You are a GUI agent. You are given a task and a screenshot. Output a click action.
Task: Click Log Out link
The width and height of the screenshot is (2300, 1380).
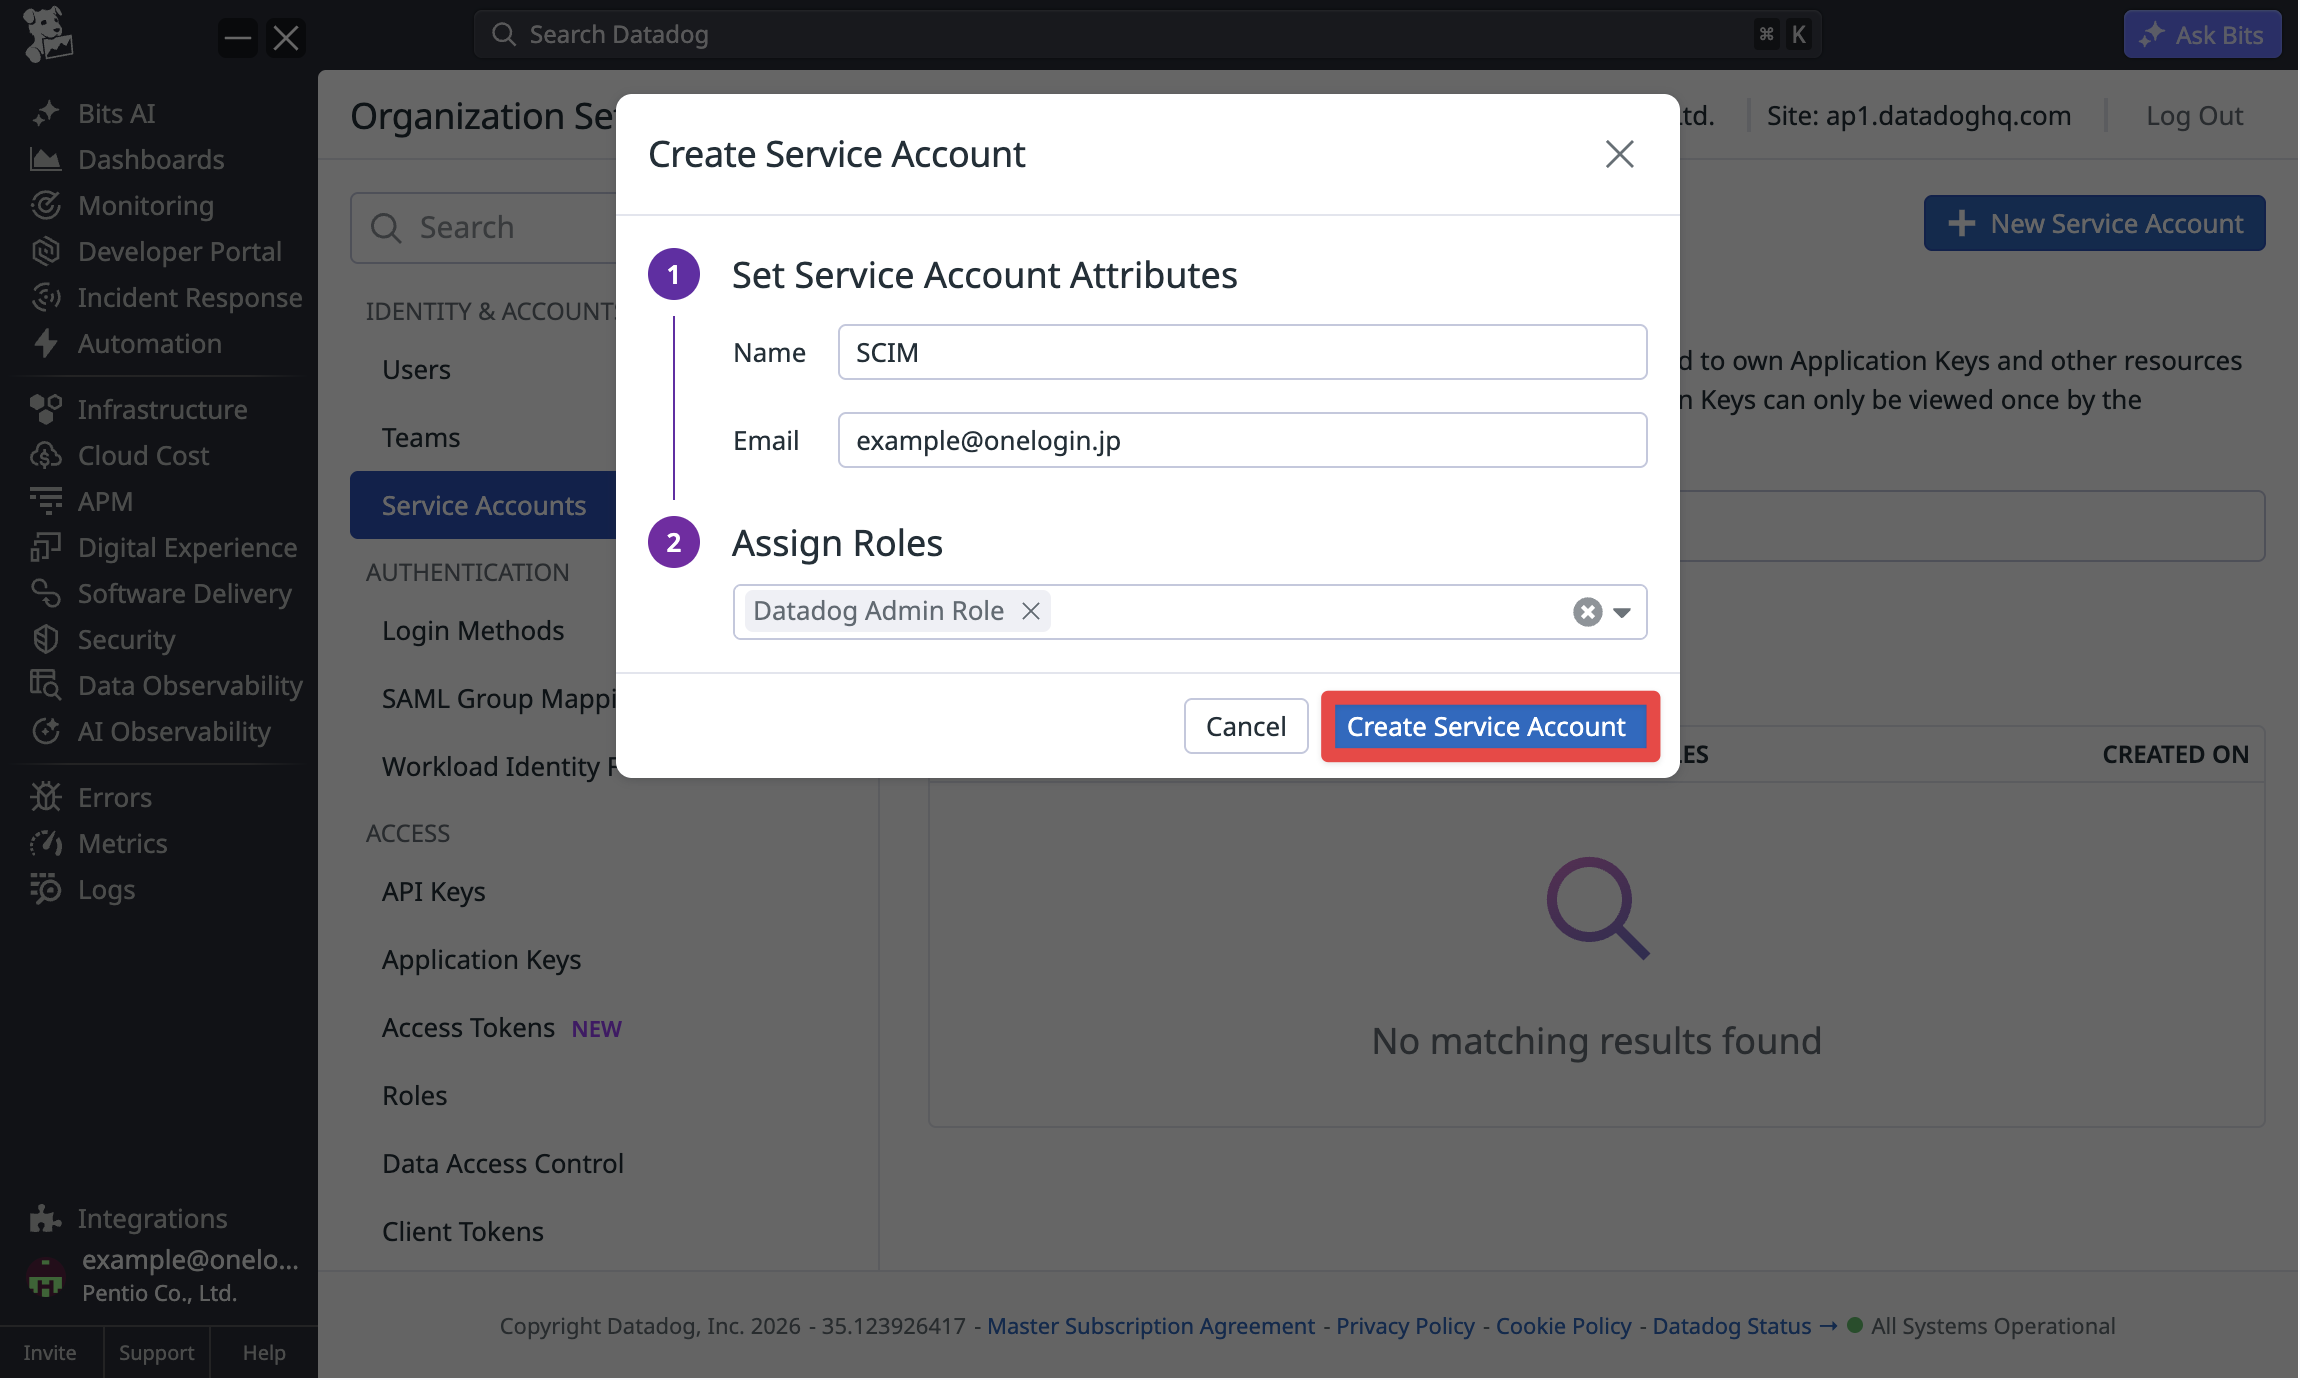[x=2194, y=116]
